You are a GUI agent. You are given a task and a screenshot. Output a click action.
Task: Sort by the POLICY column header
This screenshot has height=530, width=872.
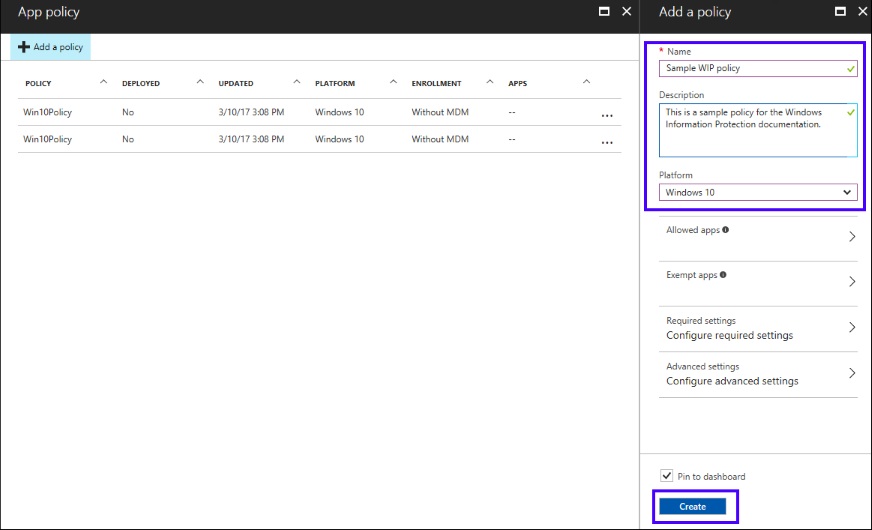[x=38, y=84]
